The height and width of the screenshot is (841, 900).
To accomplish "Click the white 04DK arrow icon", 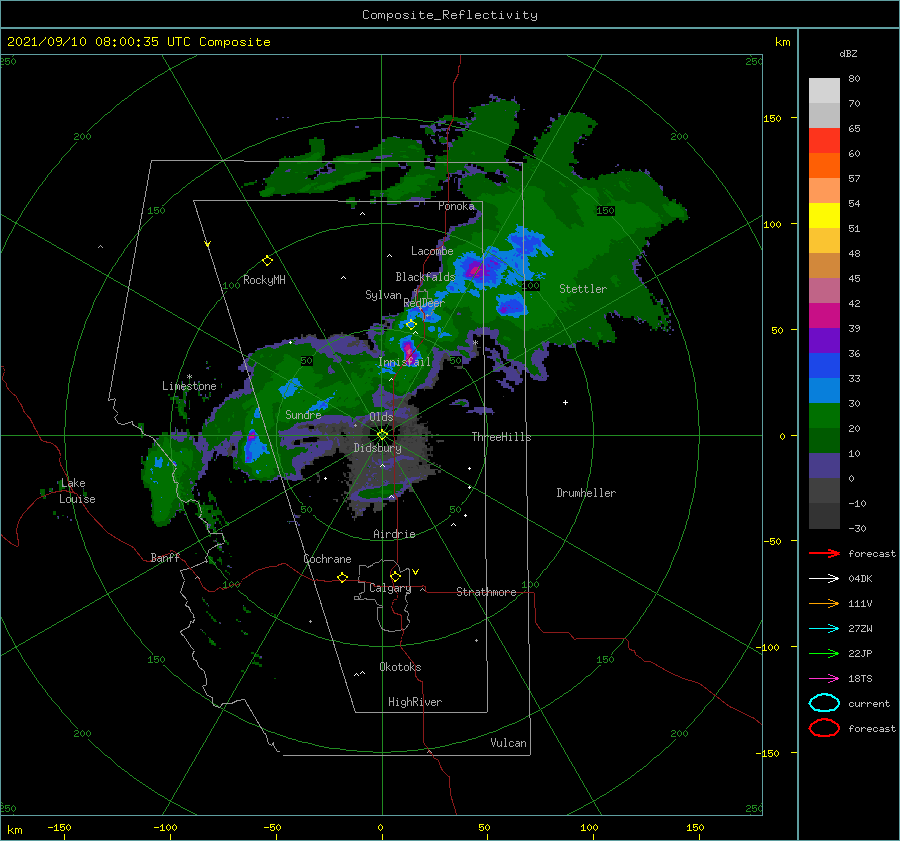I will 824,578.
